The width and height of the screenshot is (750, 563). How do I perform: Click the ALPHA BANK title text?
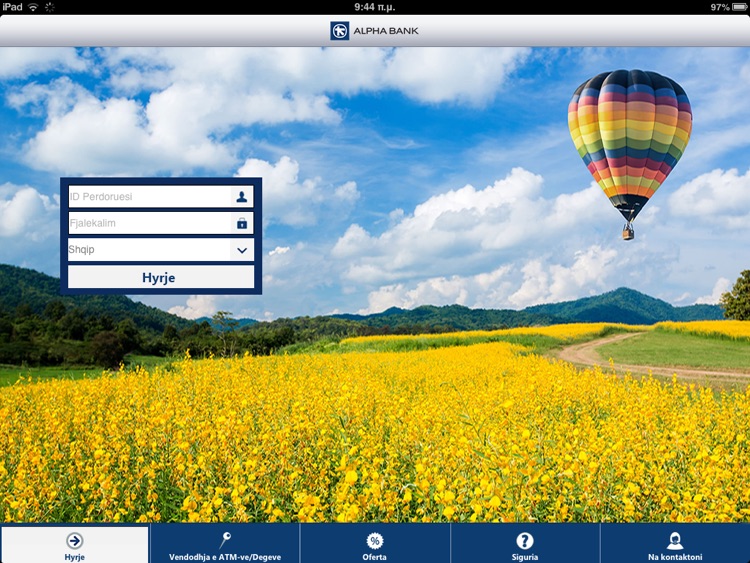click(x=386, y=31)
